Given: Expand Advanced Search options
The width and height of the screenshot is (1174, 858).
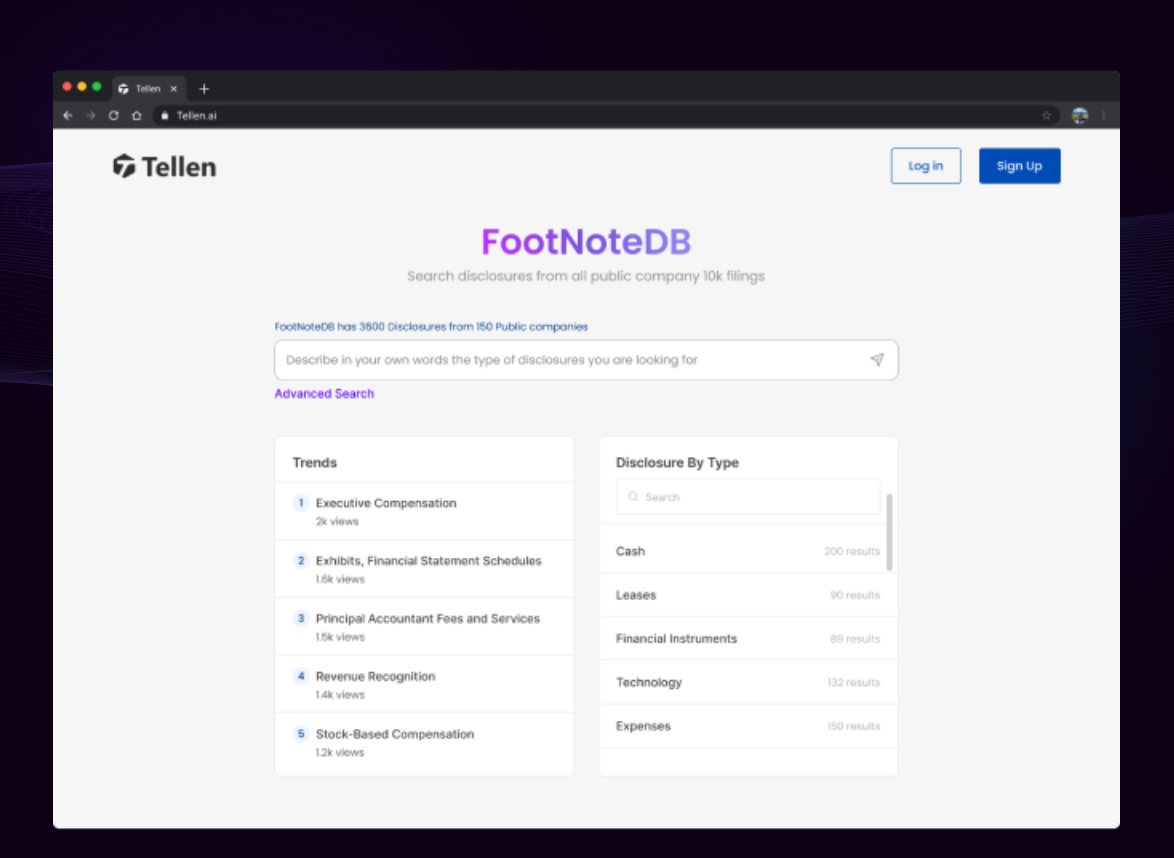Looking at the screenshot, I should tap(324, 393).
